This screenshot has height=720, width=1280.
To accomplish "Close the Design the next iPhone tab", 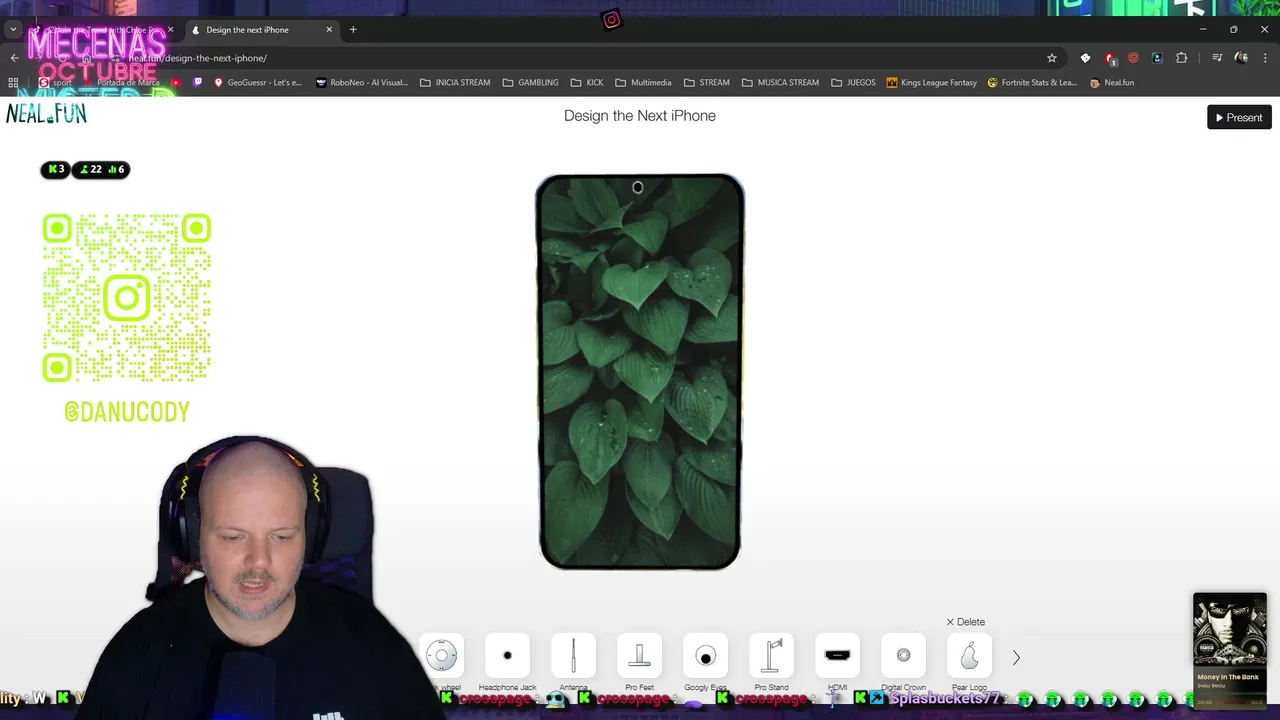I will pos(329,30).
